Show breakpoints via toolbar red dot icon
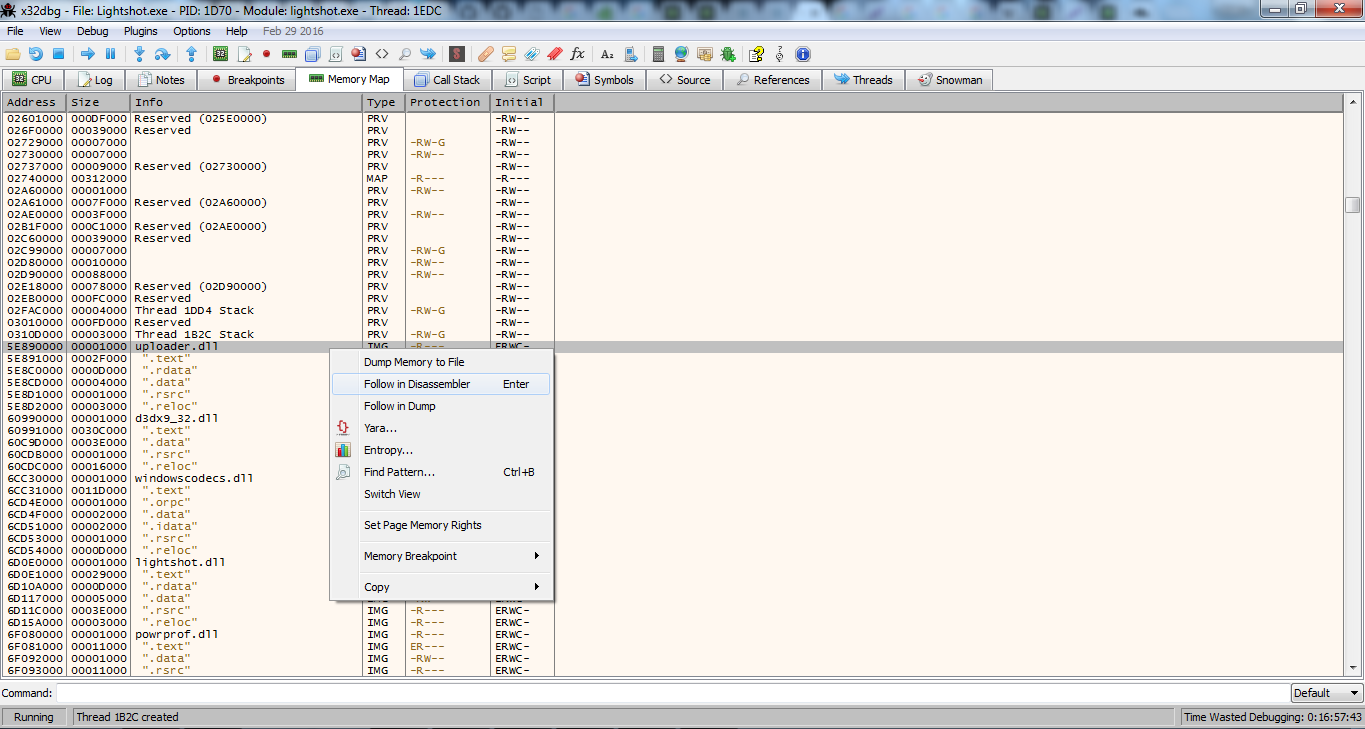1365x729 pixels. point(267,54)
